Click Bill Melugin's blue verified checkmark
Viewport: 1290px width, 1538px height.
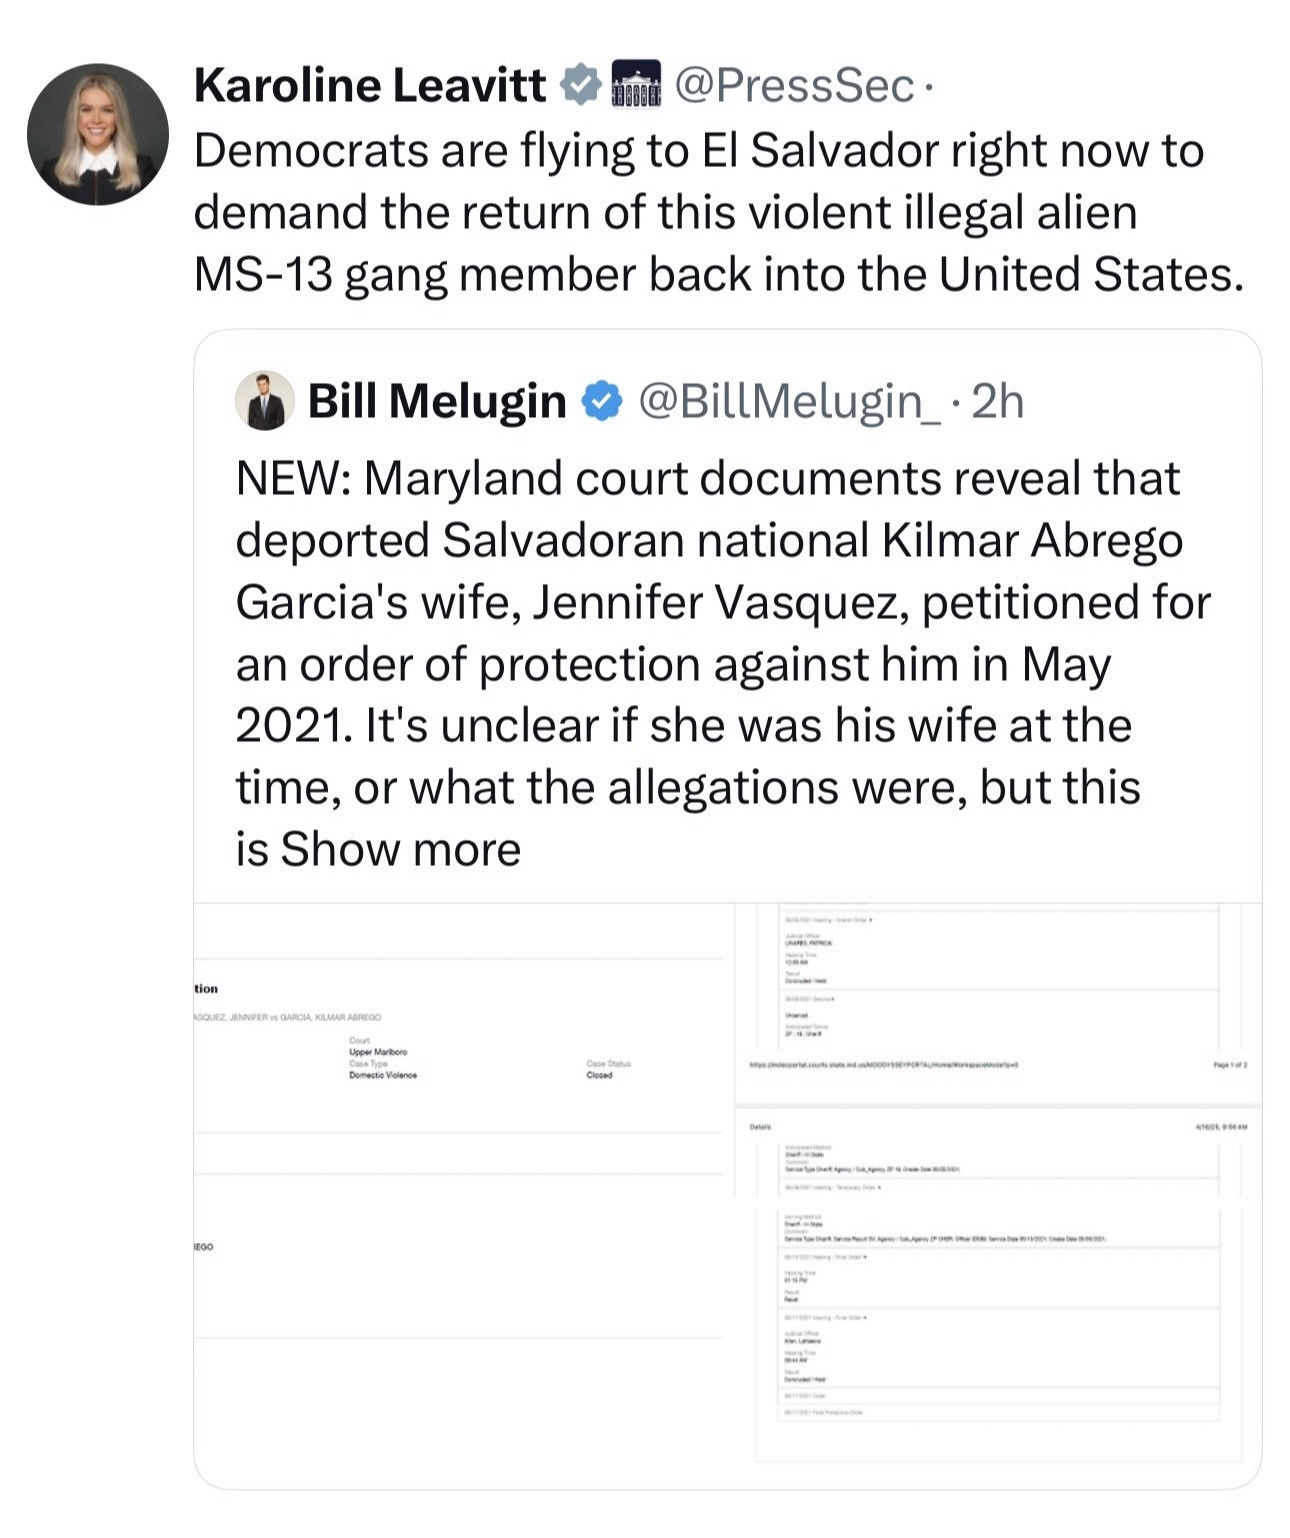pos(601,402)
